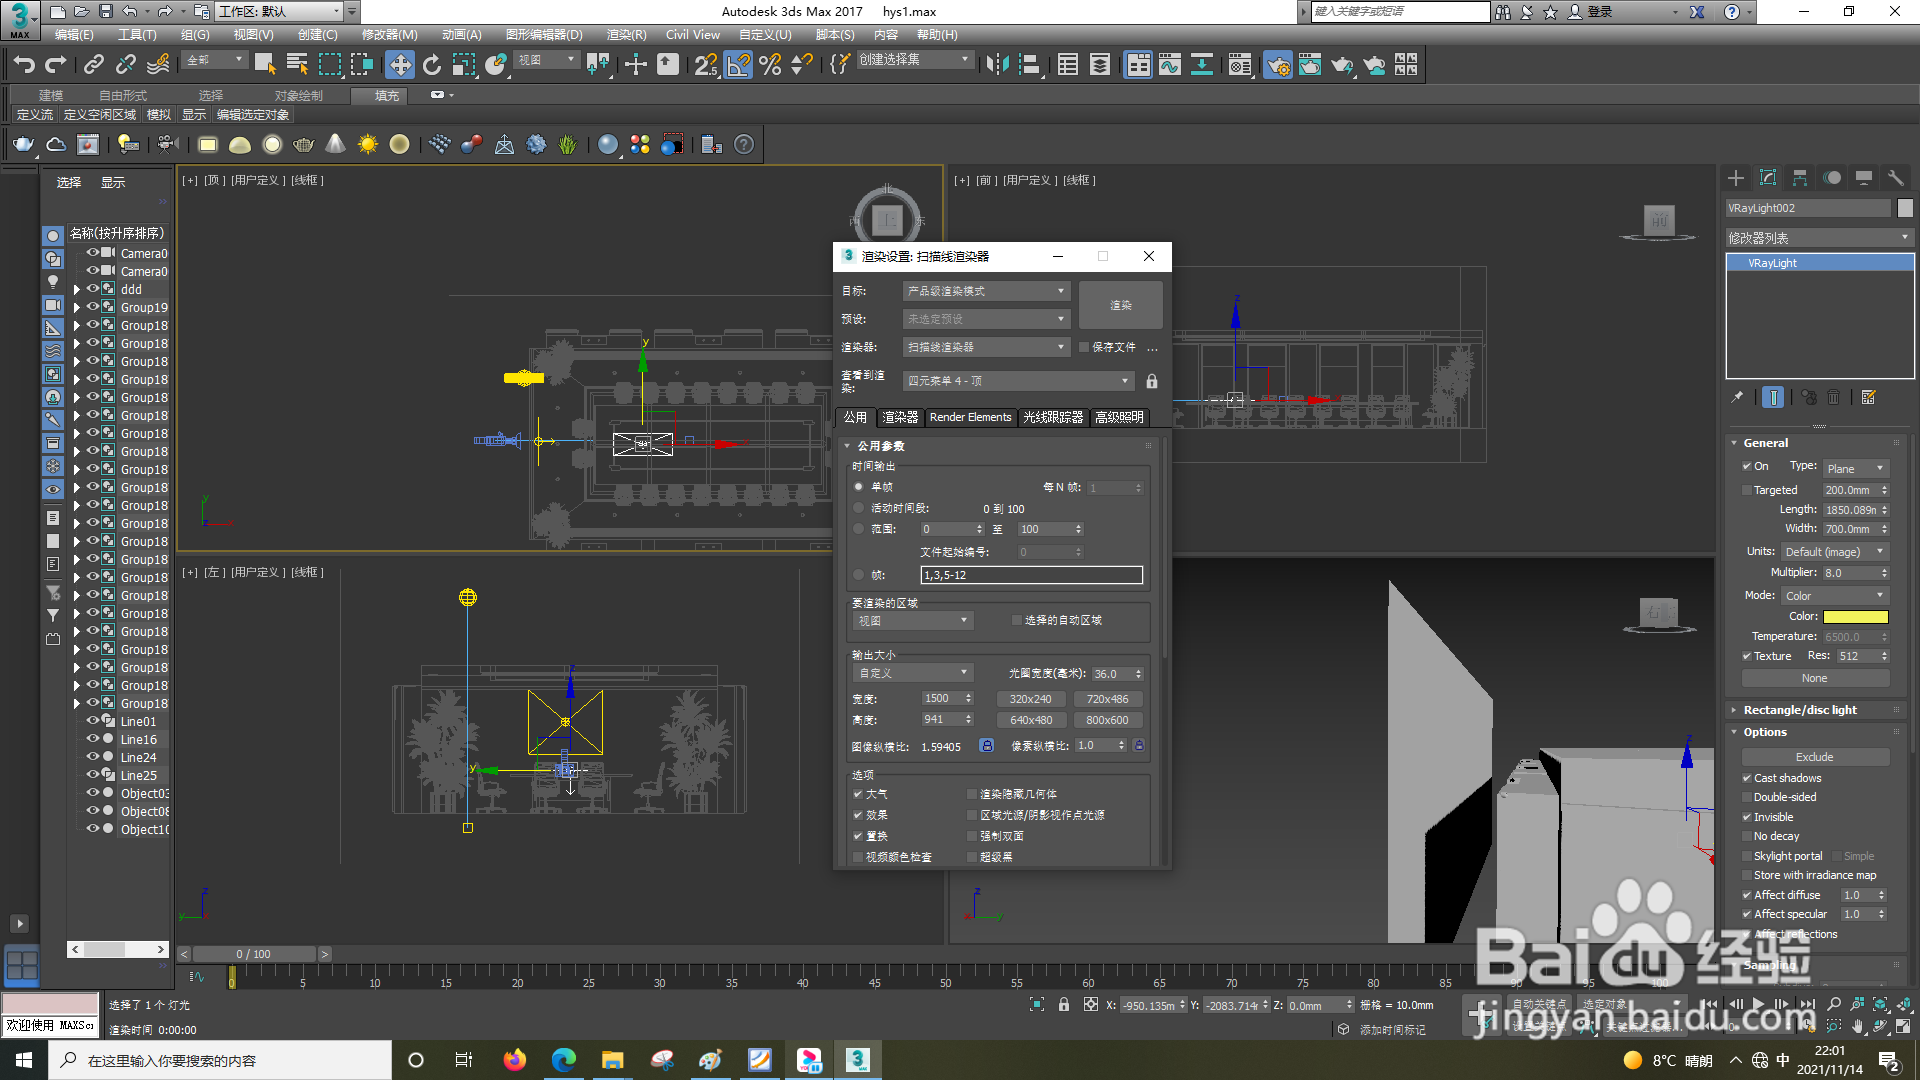The height and width of the screenshot is (1082, 1920).
Task: Toggle the Angle Snap tool
Action: (x=738, y=66)
